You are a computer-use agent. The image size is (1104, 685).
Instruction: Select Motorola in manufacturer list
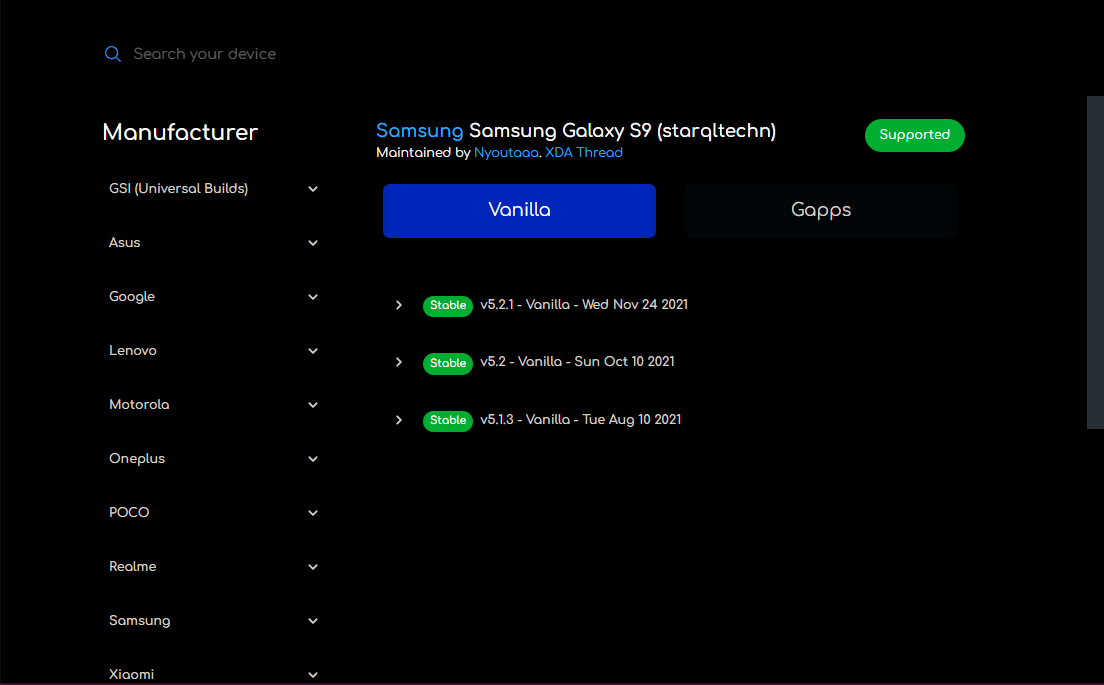[x=139, y=404]
